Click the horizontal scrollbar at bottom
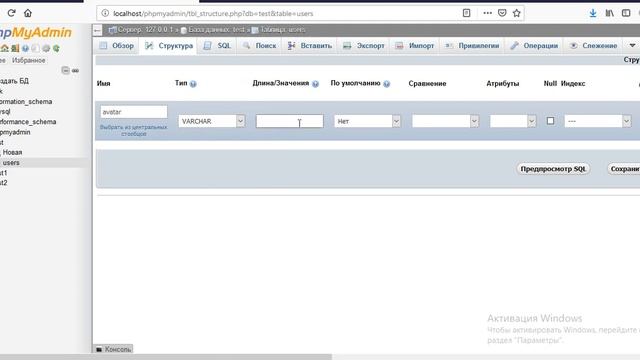This screenshot has width=640, height=360. pos(166,357)
